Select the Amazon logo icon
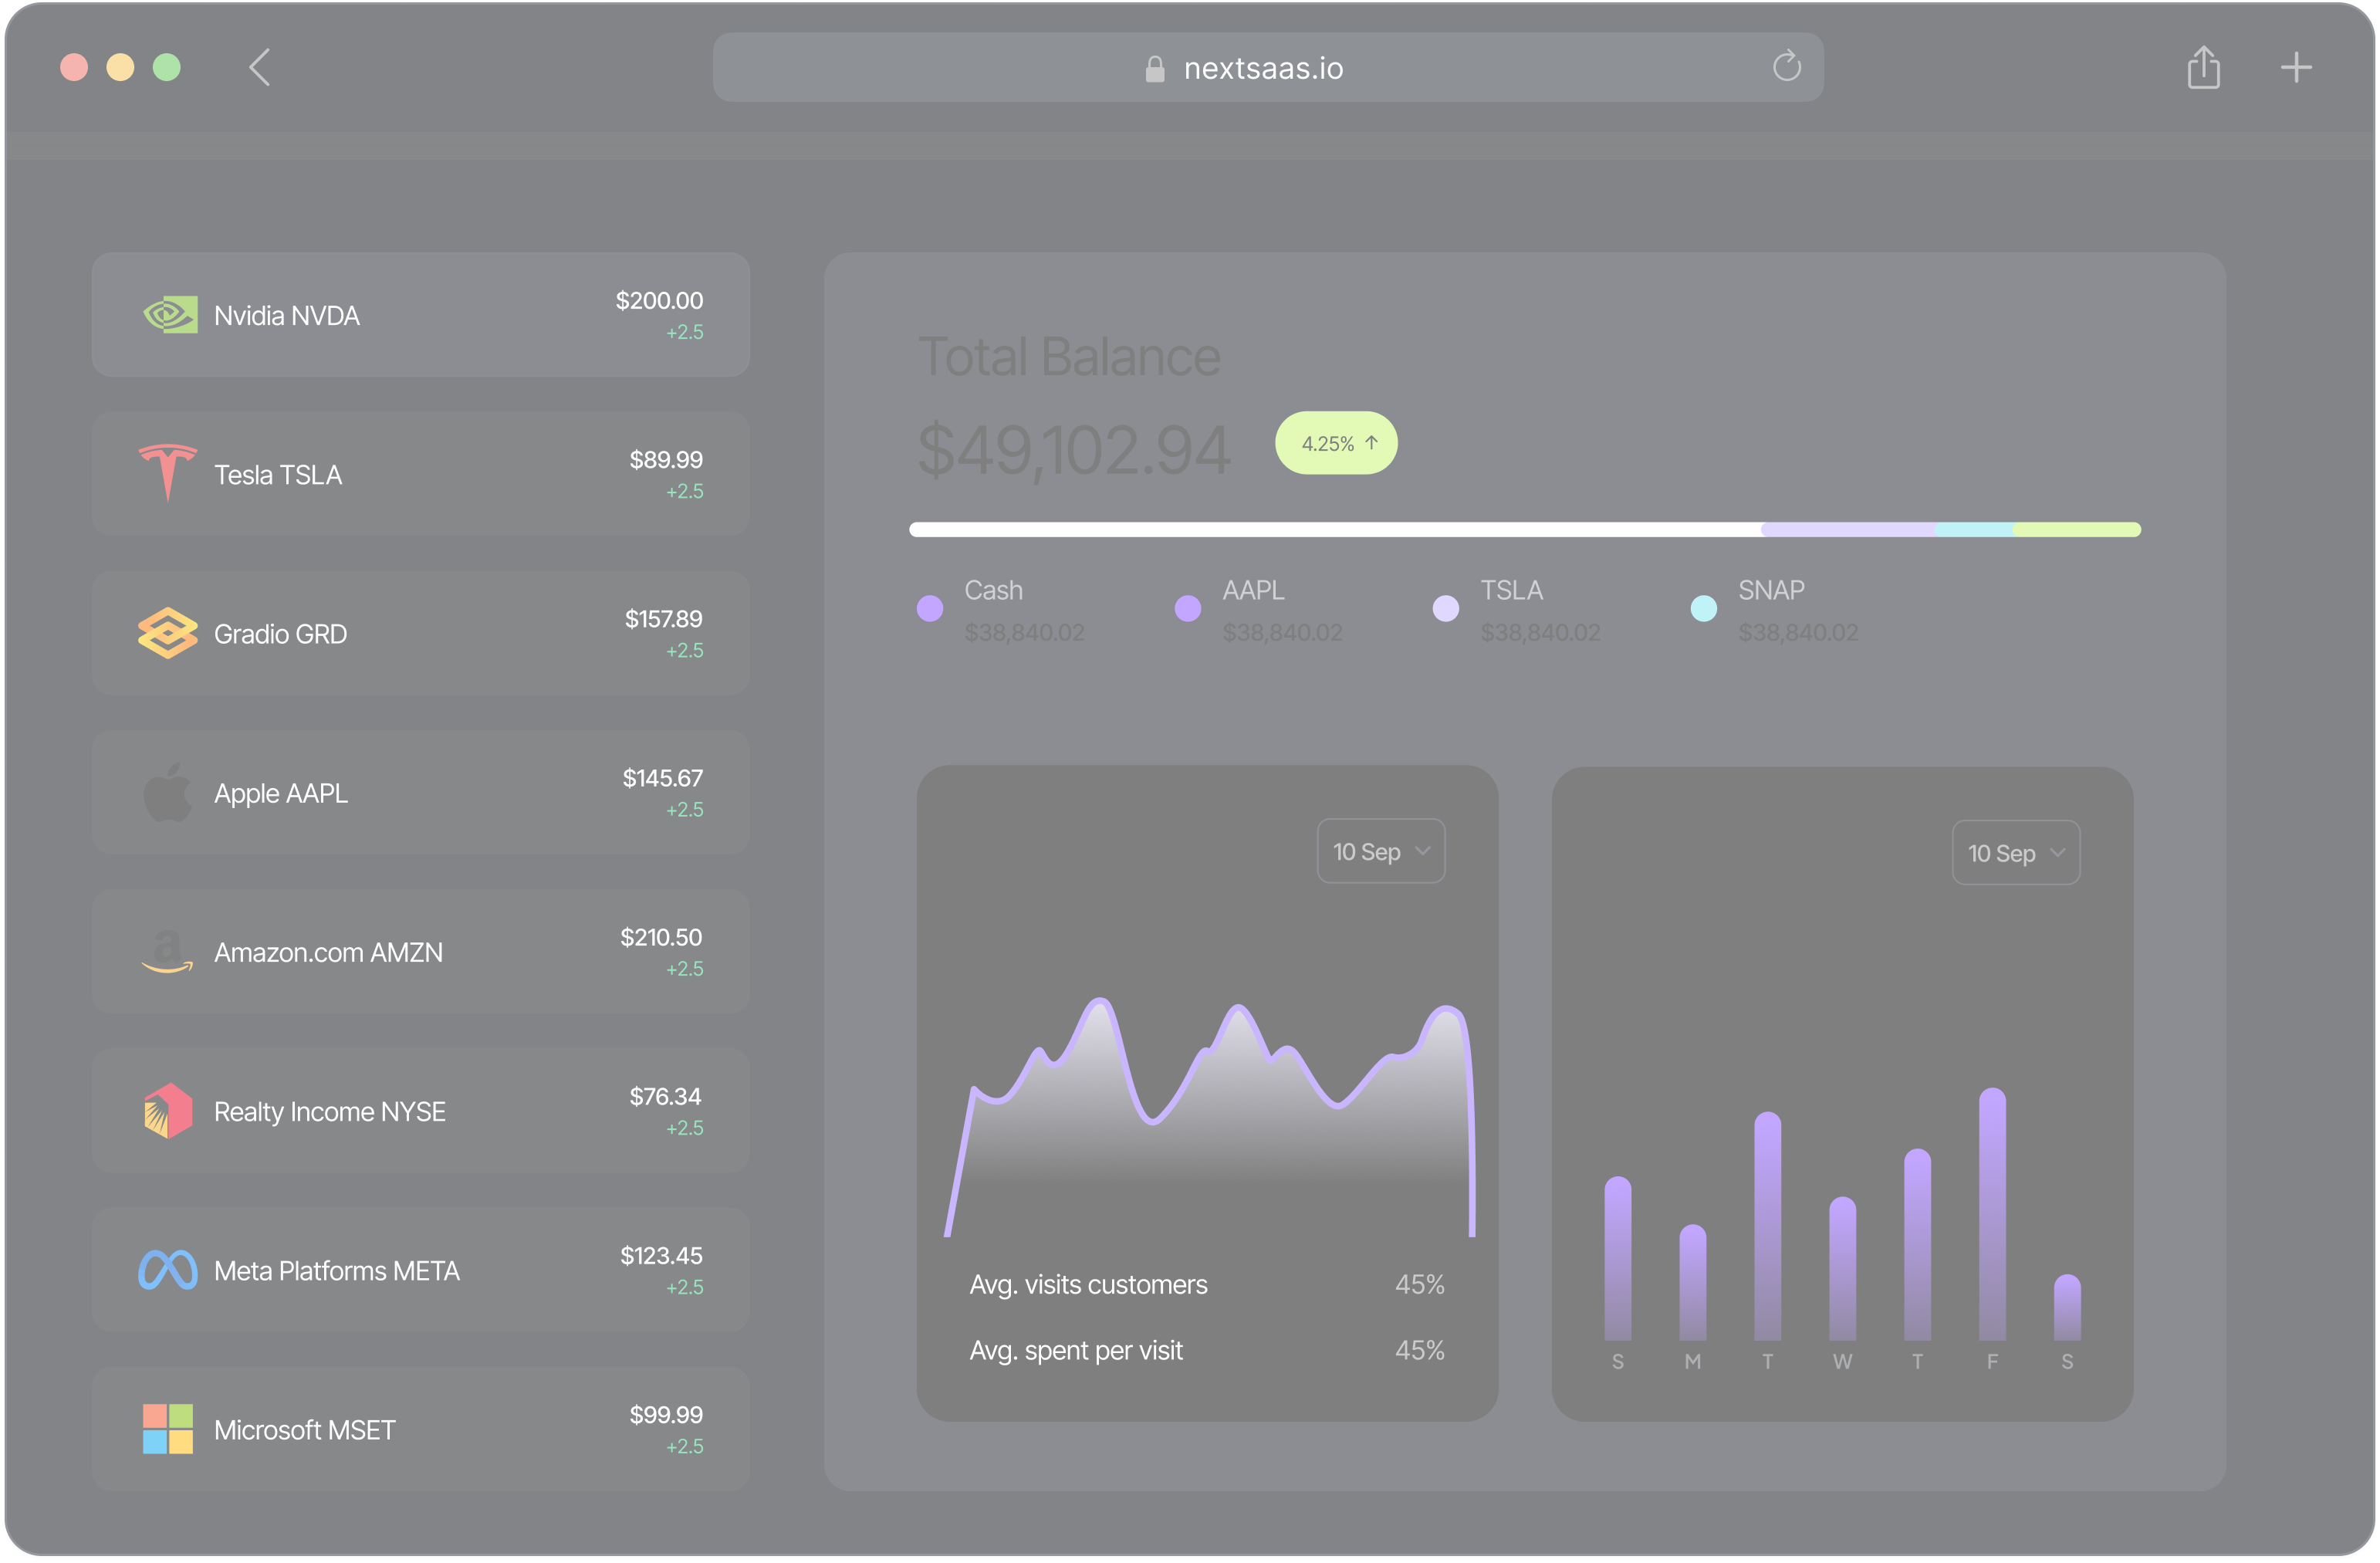The height and width of the screenshot is (1563, 2380). 167,951
